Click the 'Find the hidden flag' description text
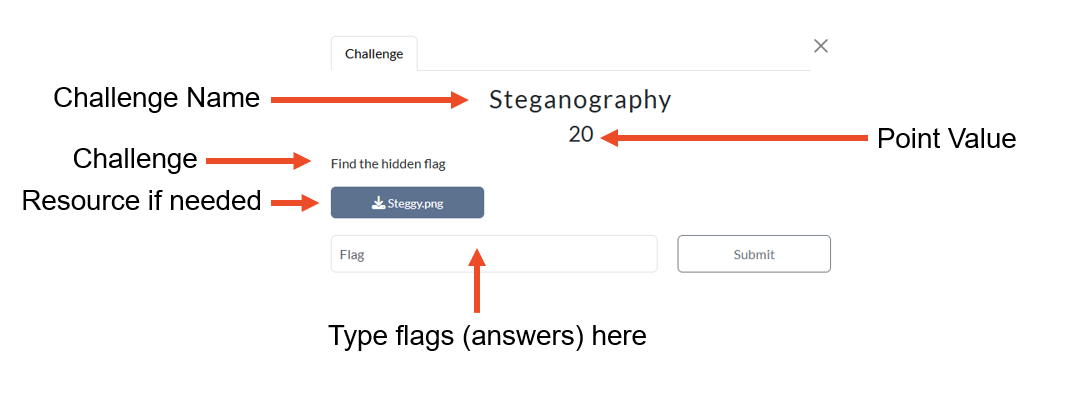 point(388,165)
